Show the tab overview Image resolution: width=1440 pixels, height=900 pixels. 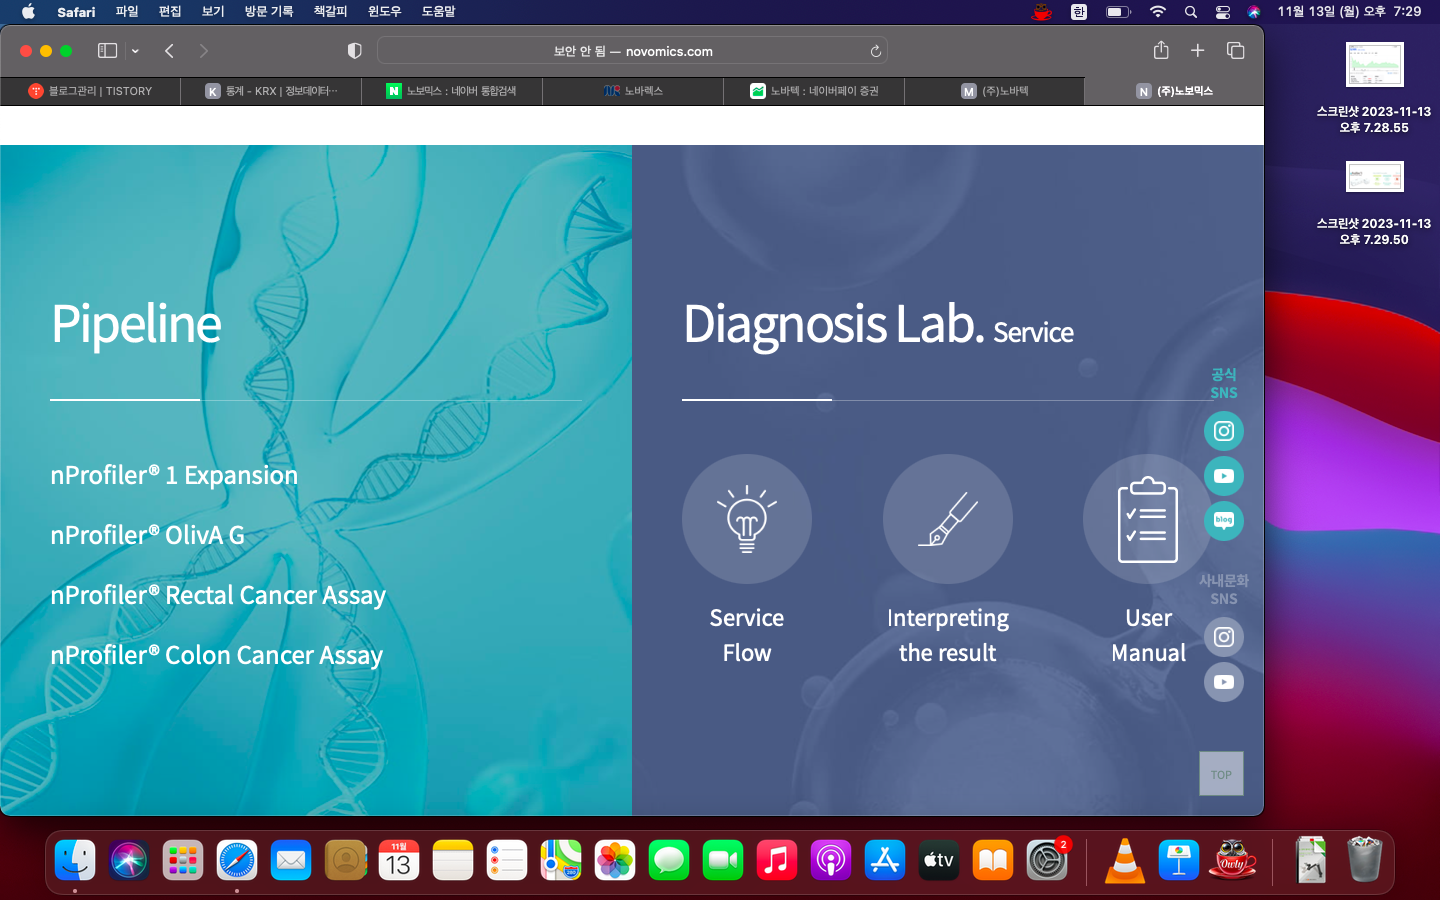1235,50
